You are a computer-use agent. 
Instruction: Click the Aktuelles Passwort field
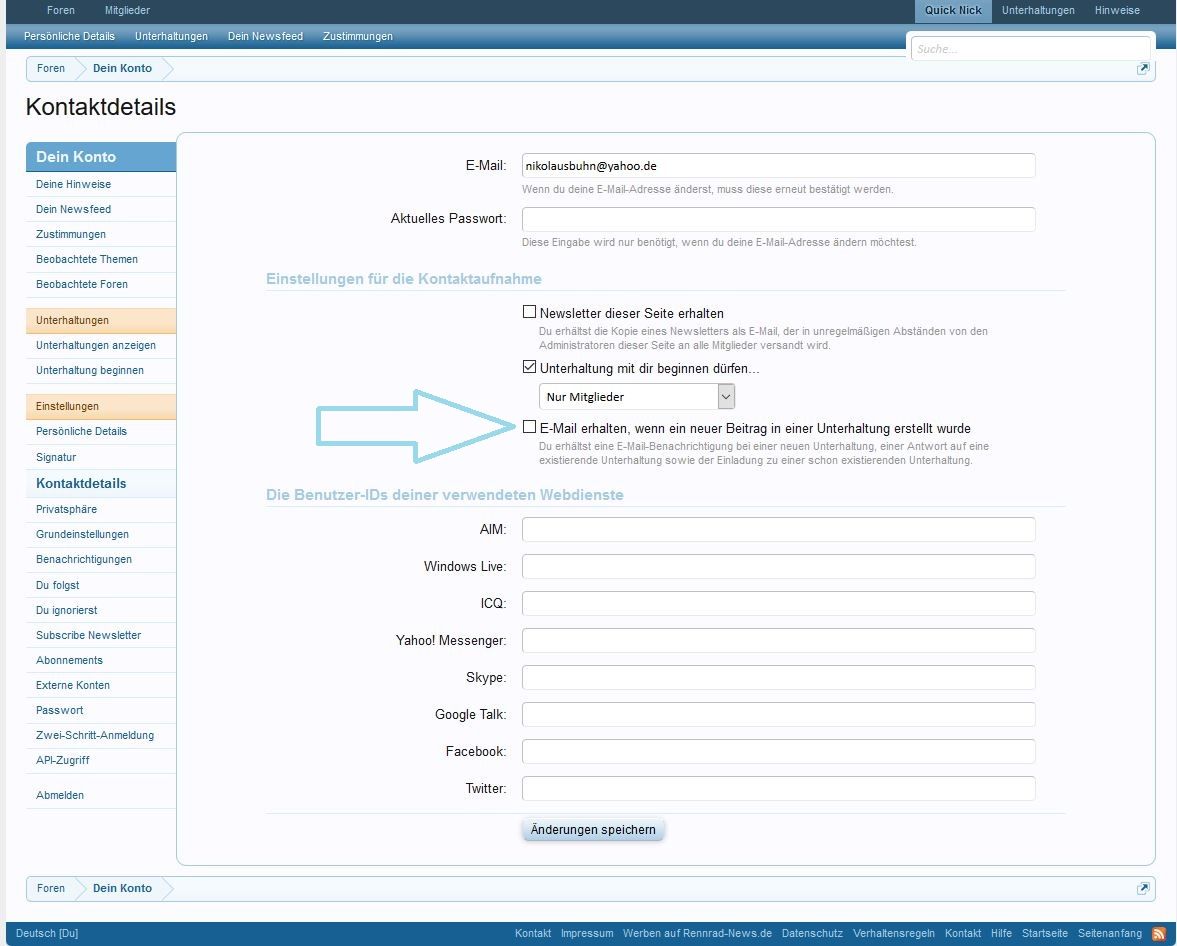778,219
